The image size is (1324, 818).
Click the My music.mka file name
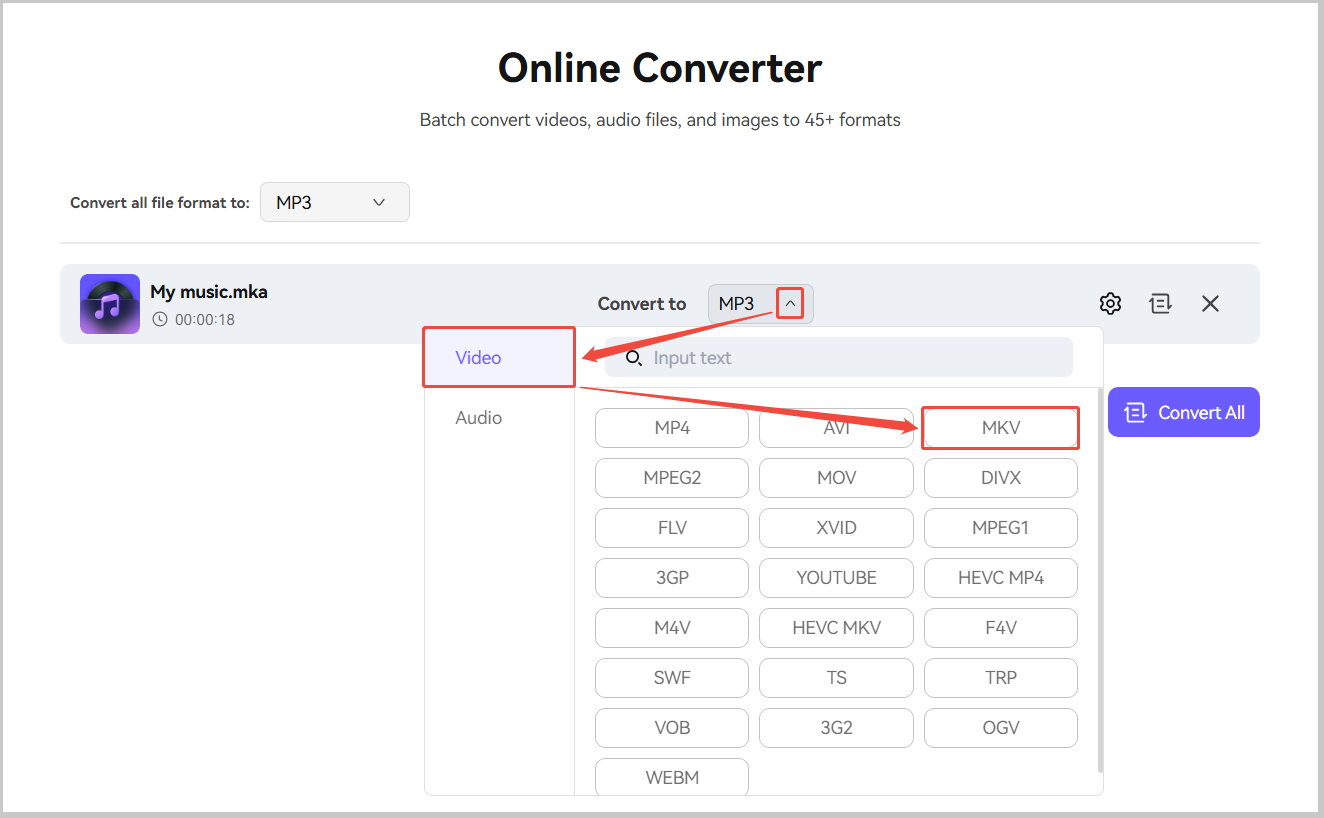click(x=209, y=292)
